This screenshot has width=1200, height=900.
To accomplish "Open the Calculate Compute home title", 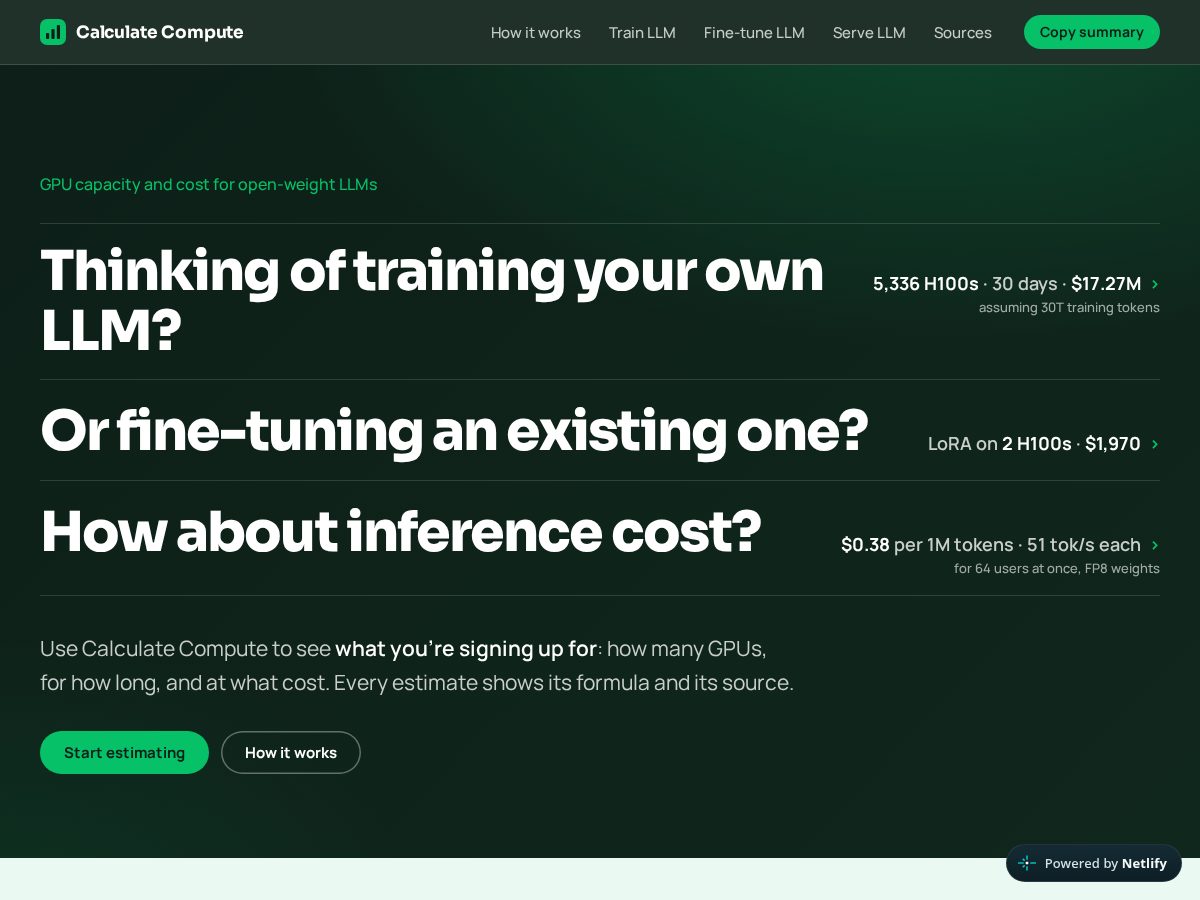I will pyautogui.click(x=159, y=32).
